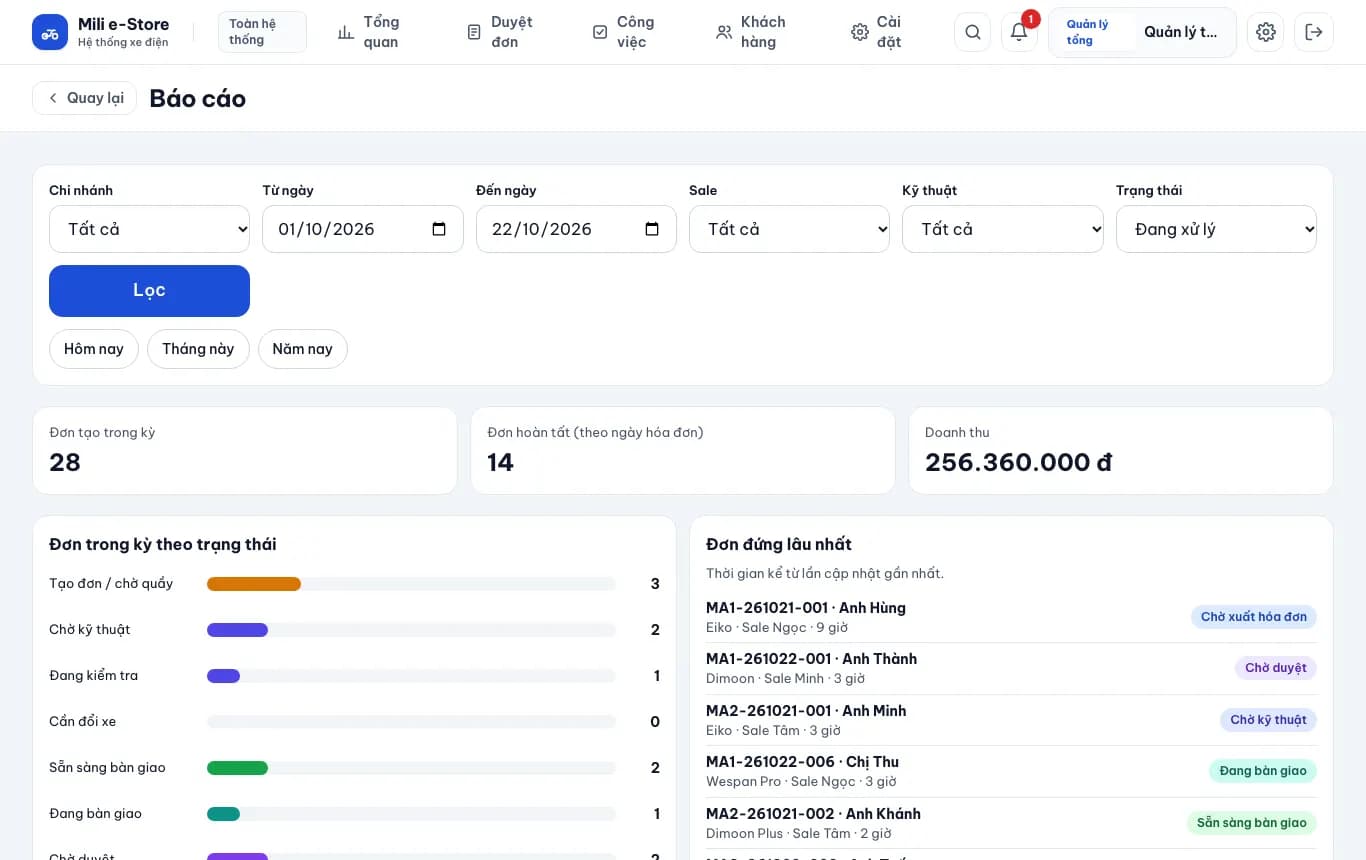Open the Quản lý tổng account menu
1366x860 pixels.
coord(1142,32)
